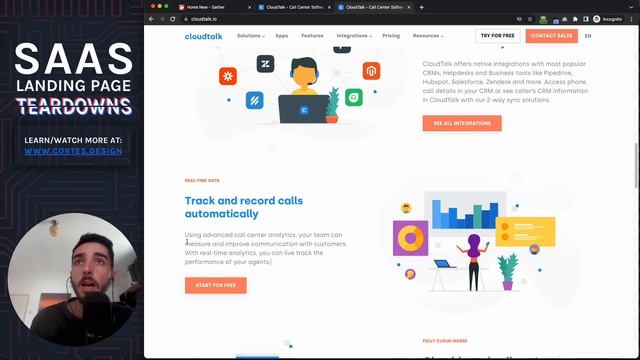The width and height of the screenshot is (640, 360).
Task: Expand the Solutions dropdown menu
Action: [x=251, y=36]
